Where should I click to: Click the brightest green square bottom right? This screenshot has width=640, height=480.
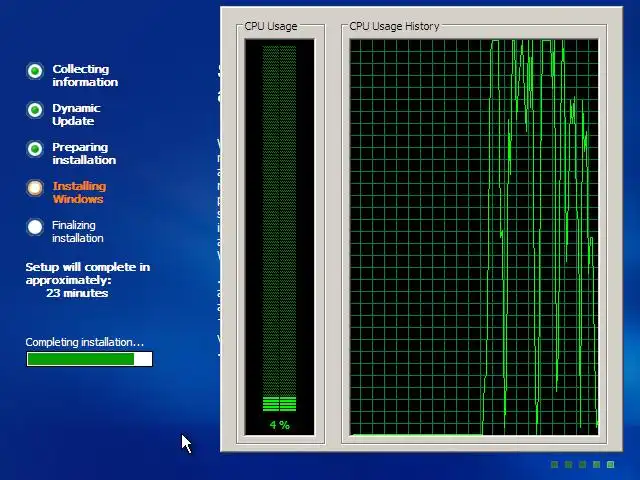point(611,464)
